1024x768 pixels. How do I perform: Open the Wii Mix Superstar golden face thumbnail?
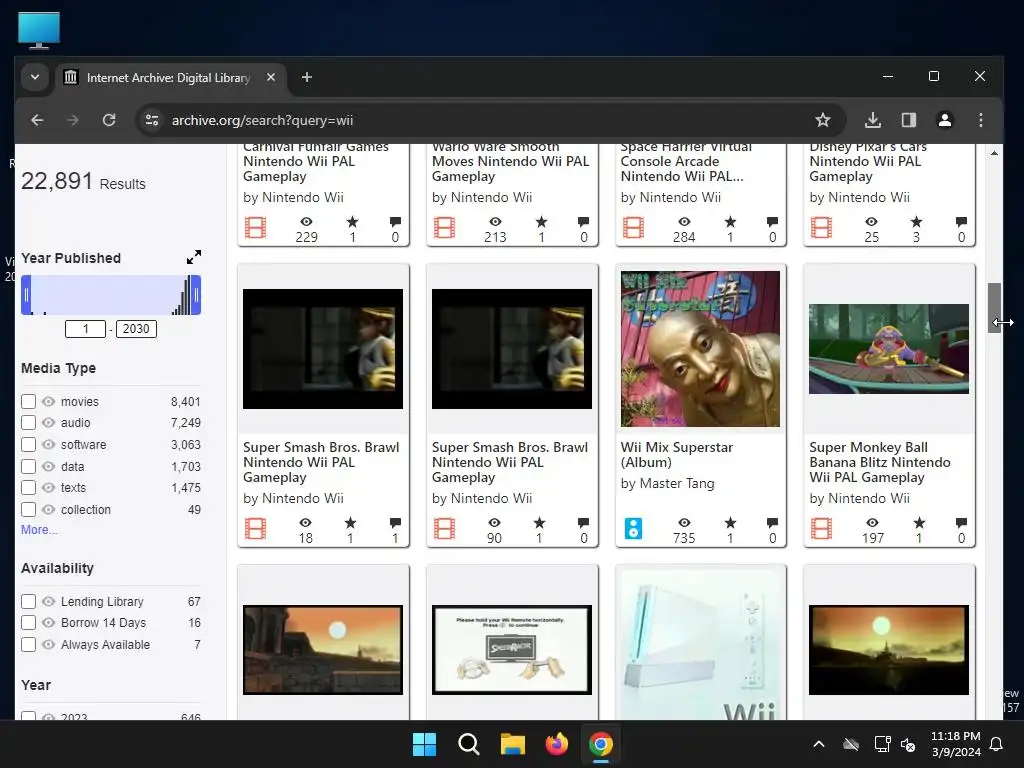pyautogui.click(x=700, y=349)
